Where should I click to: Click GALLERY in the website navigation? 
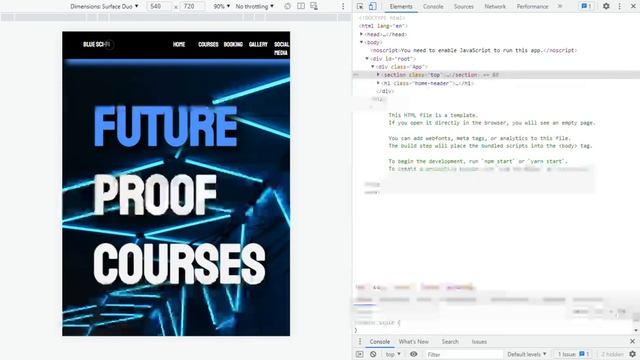[258, 44]
